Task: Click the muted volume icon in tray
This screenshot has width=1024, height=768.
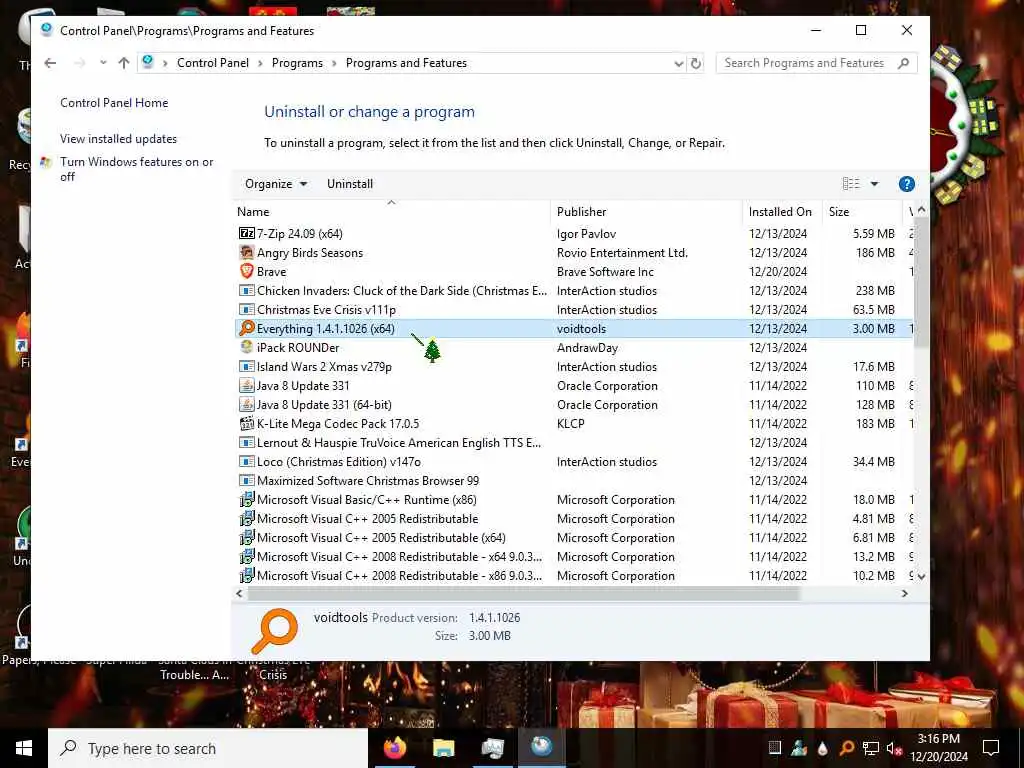Action: point(894,748)
